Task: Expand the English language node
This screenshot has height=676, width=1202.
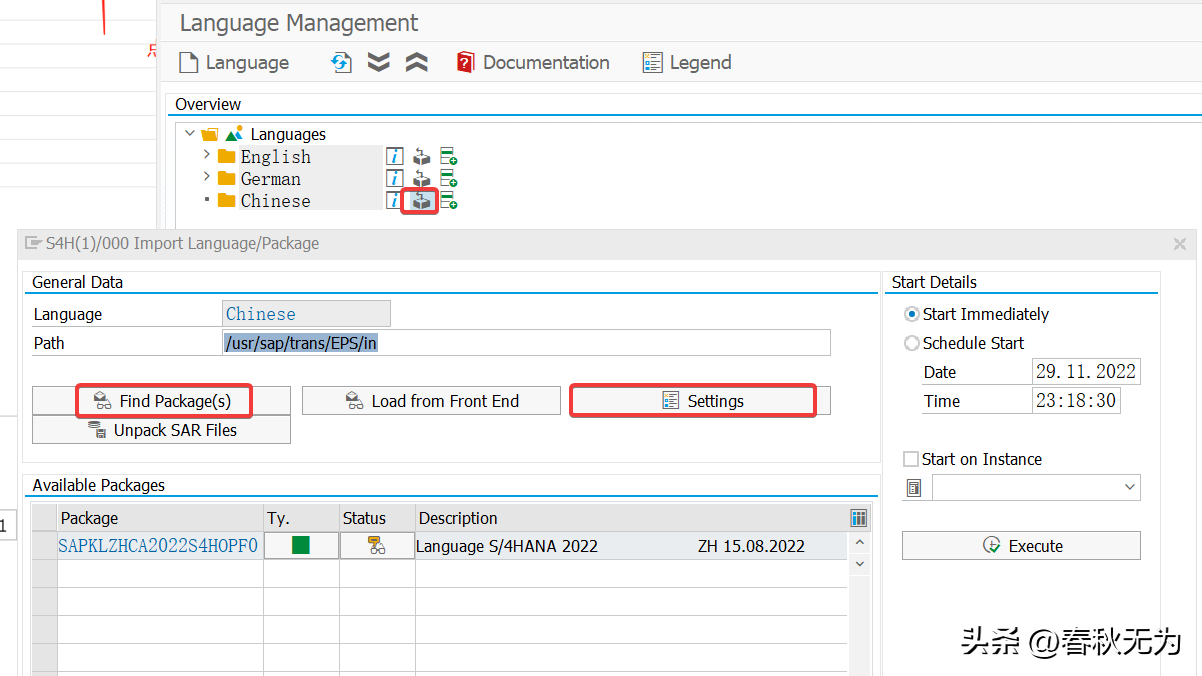Action: coord(205,155)
